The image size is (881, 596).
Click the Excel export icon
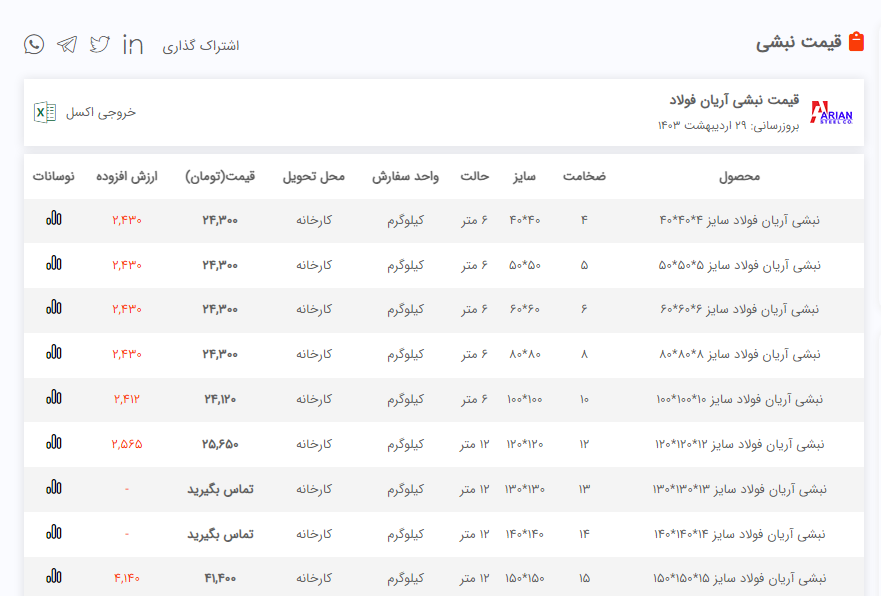coord(45,112)
